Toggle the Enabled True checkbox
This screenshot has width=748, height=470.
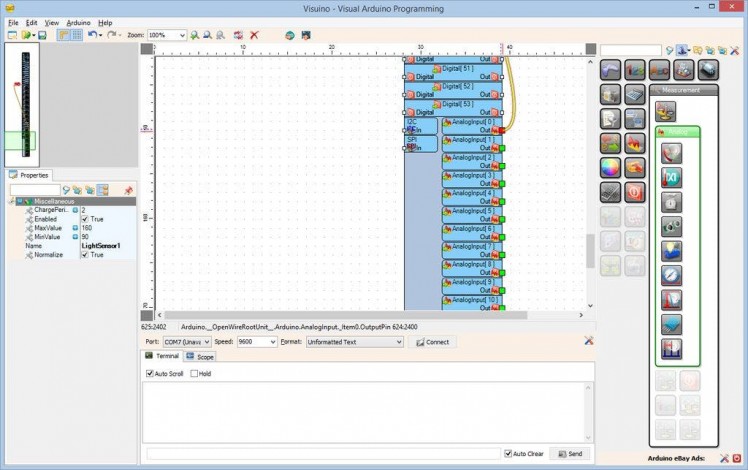coord(85,219)
